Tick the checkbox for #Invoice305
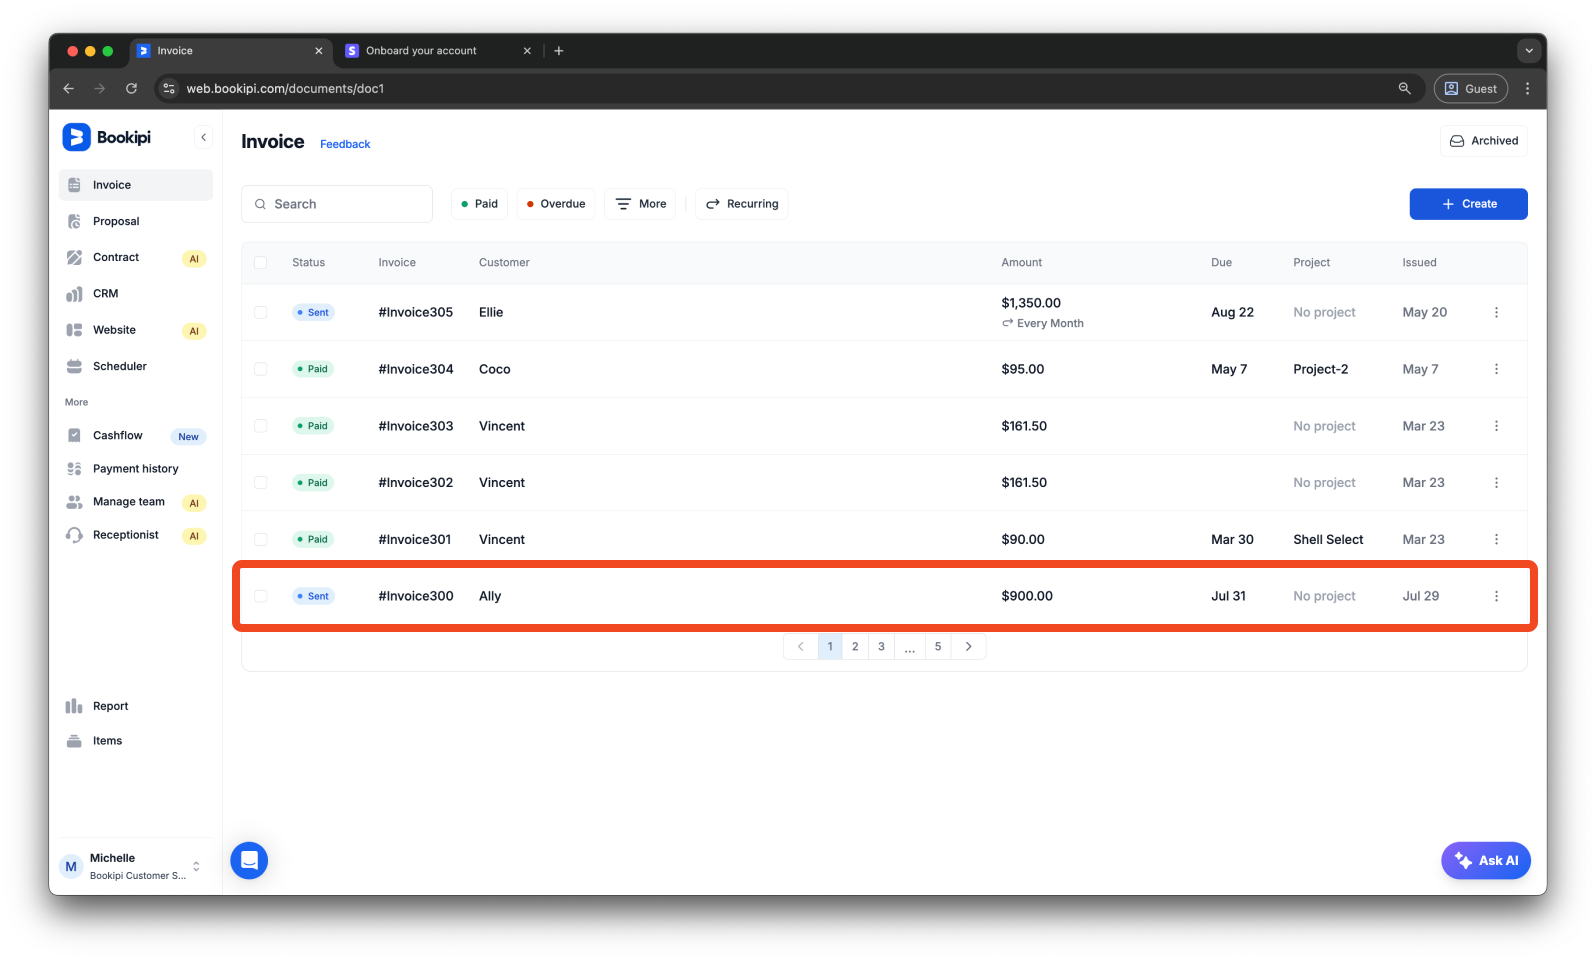Viewport: 1596px width, 960px height. [260, 312]
